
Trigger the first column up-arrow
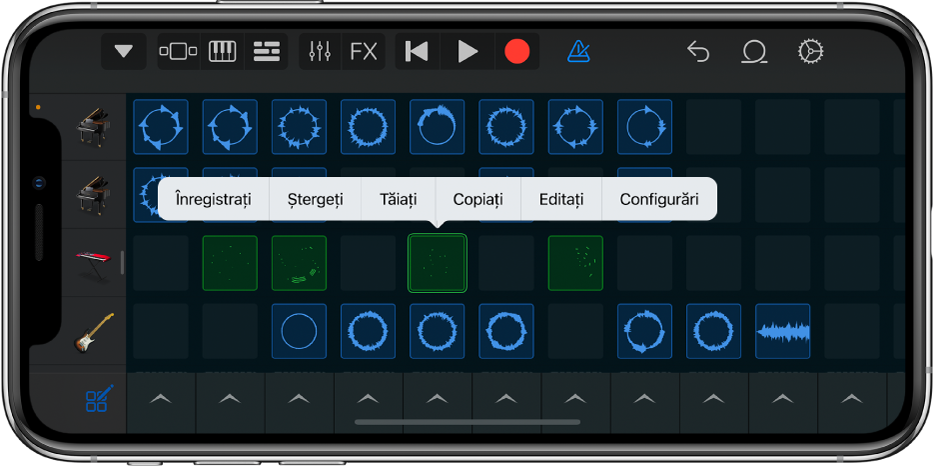pos(160,400)
